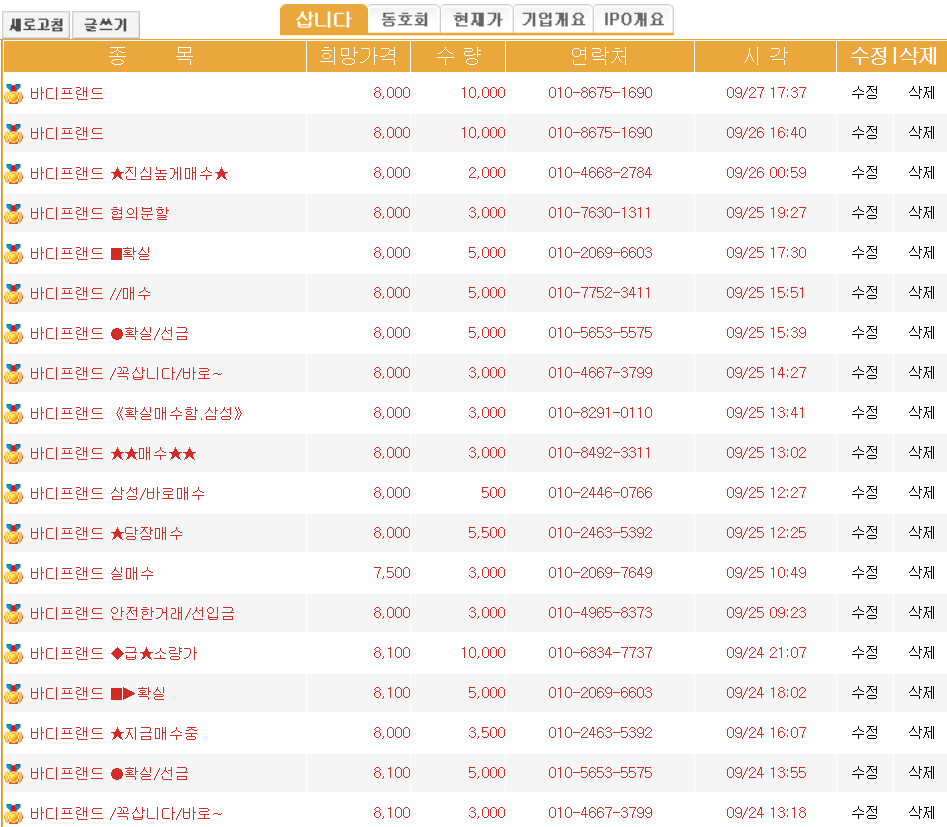Click phone number 010-7630-1311

[599, 213]
